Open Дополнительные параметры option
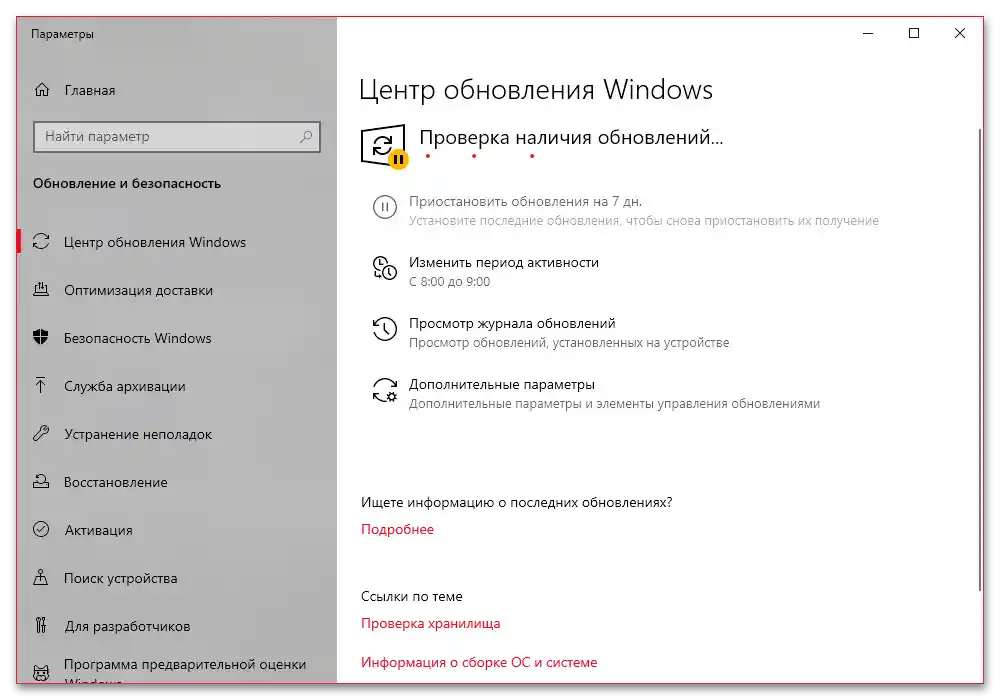 point(501,384)
